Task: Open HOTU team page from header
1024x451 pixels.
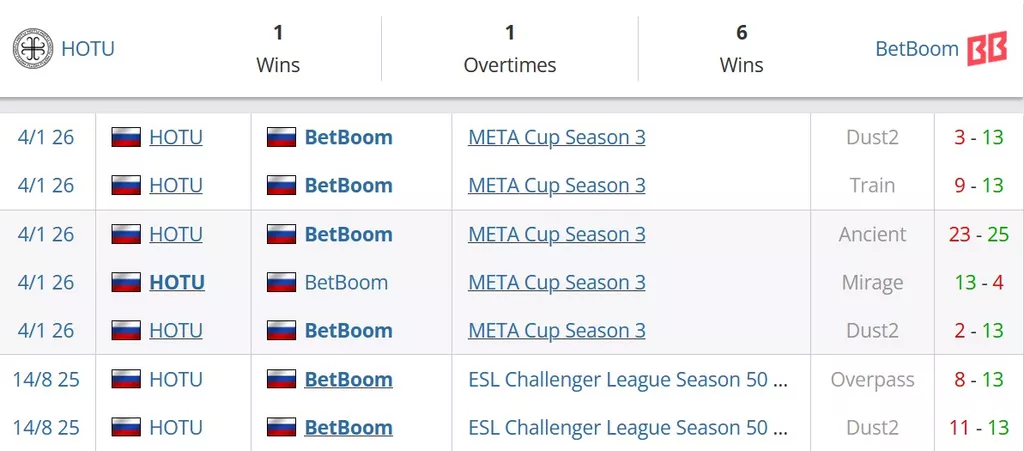Action: click(88, 48)
